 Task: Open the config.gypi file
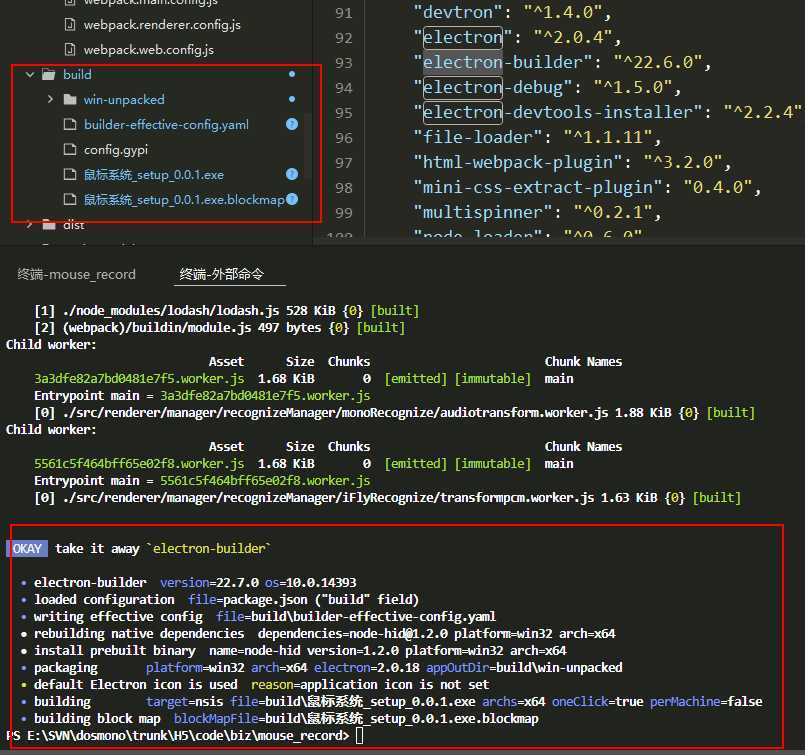[x=116, y=150]
